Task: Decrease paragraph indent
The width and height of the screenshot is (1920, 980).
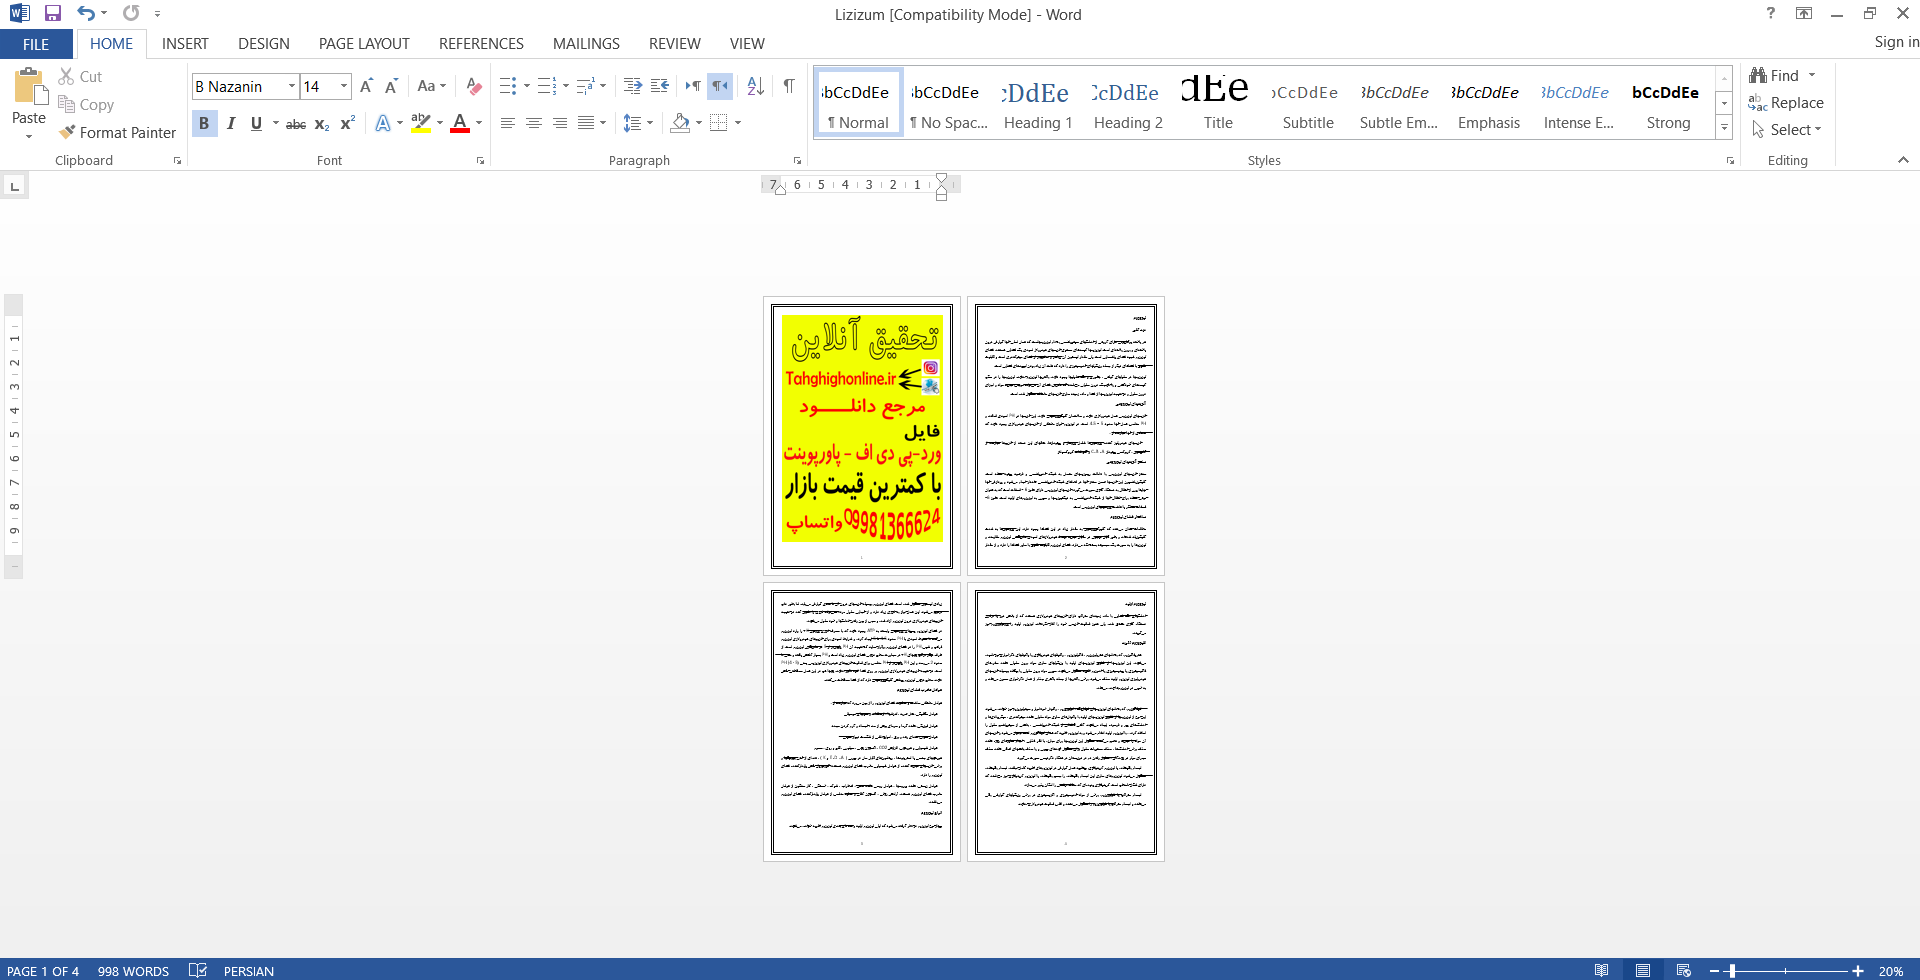Action: (x=632, y=86)
